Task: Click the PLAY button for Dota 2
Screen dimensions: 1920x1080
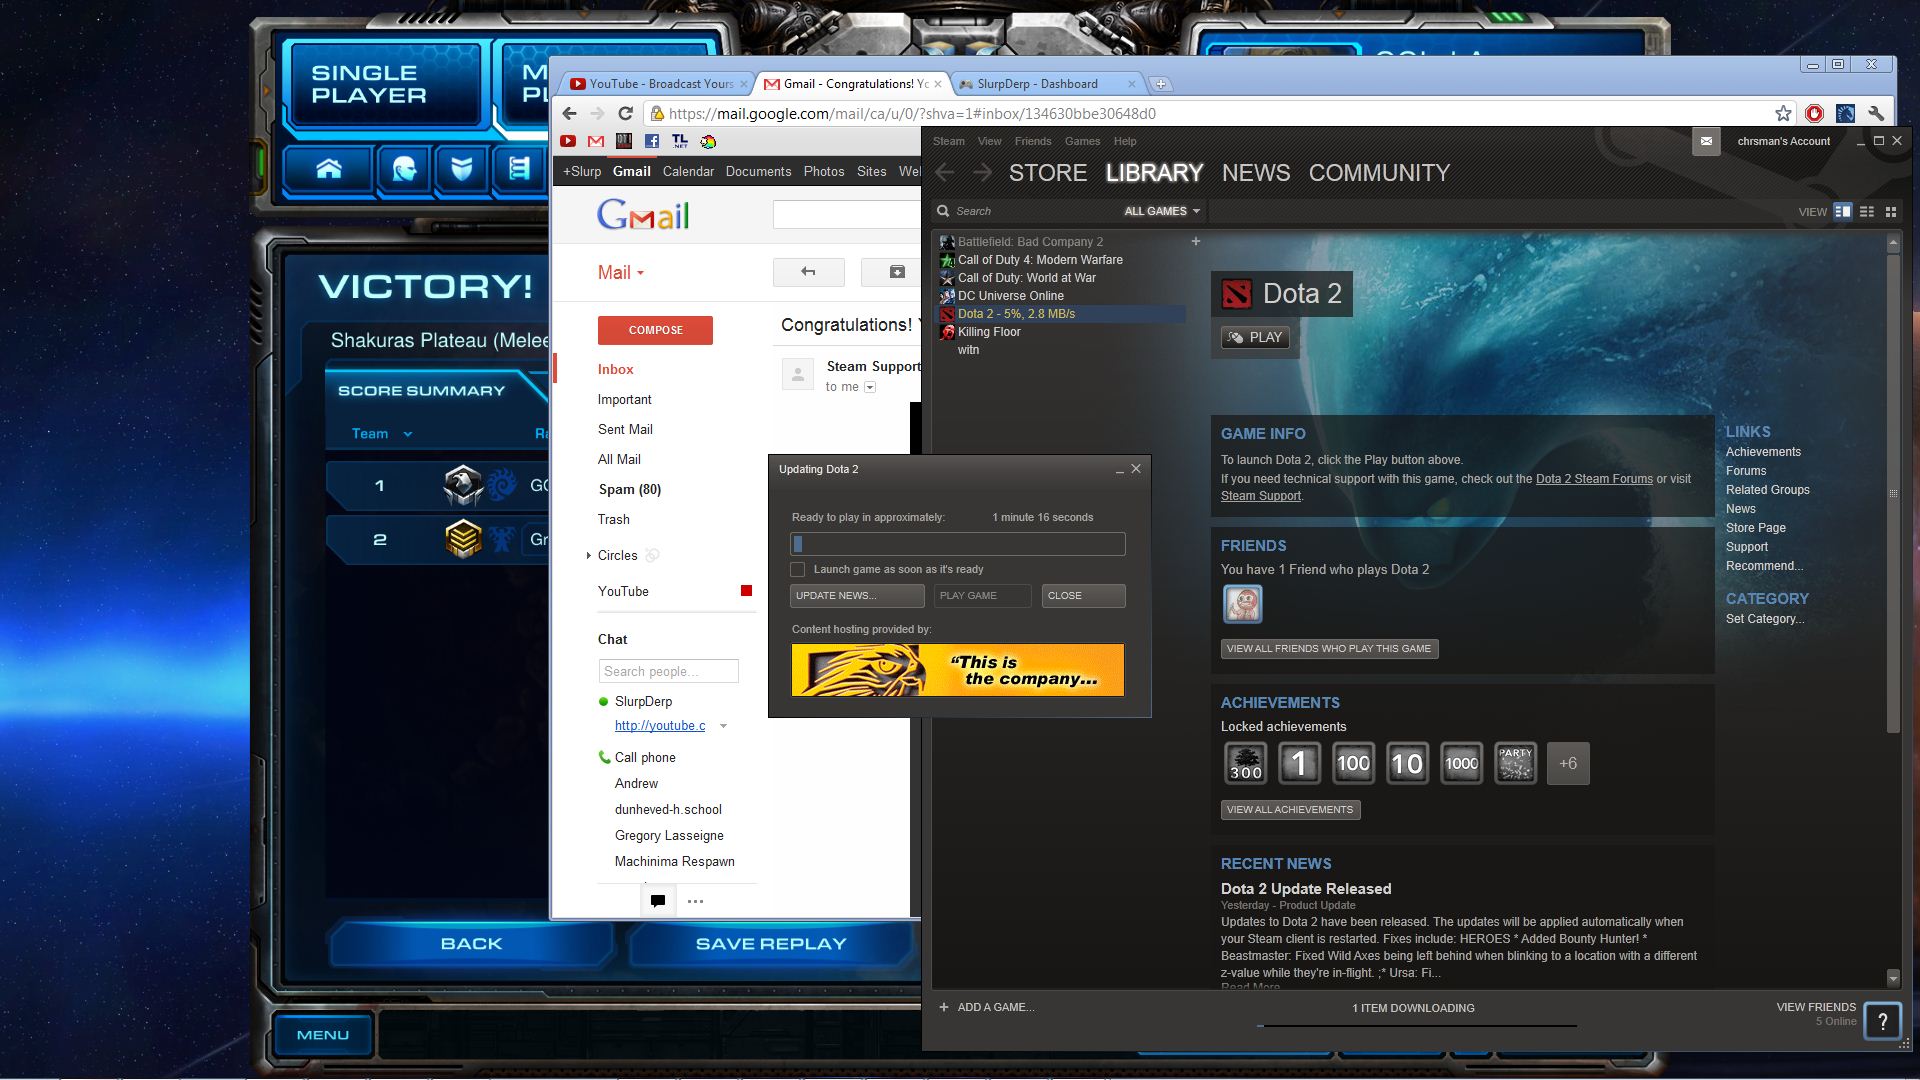Action: (1255, 337)
